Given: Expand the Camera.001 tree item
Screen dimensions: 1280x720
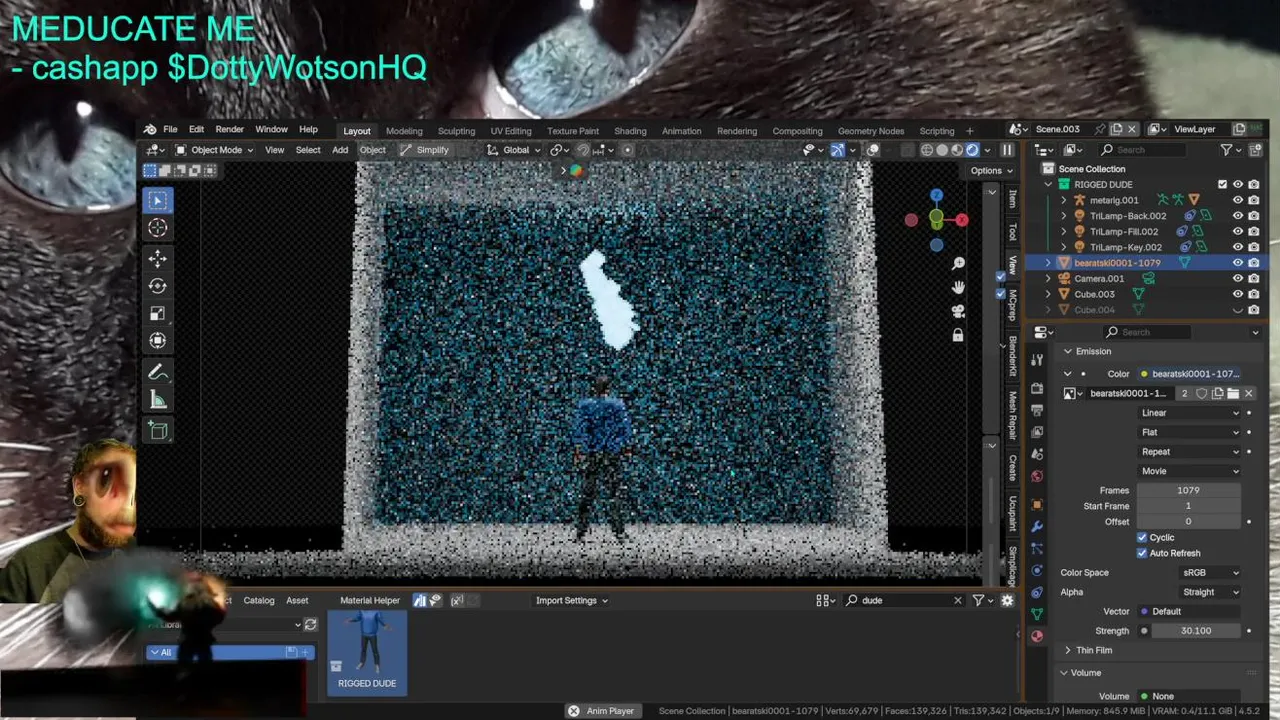Looking at the screenshot, I should coord(1049,278).
